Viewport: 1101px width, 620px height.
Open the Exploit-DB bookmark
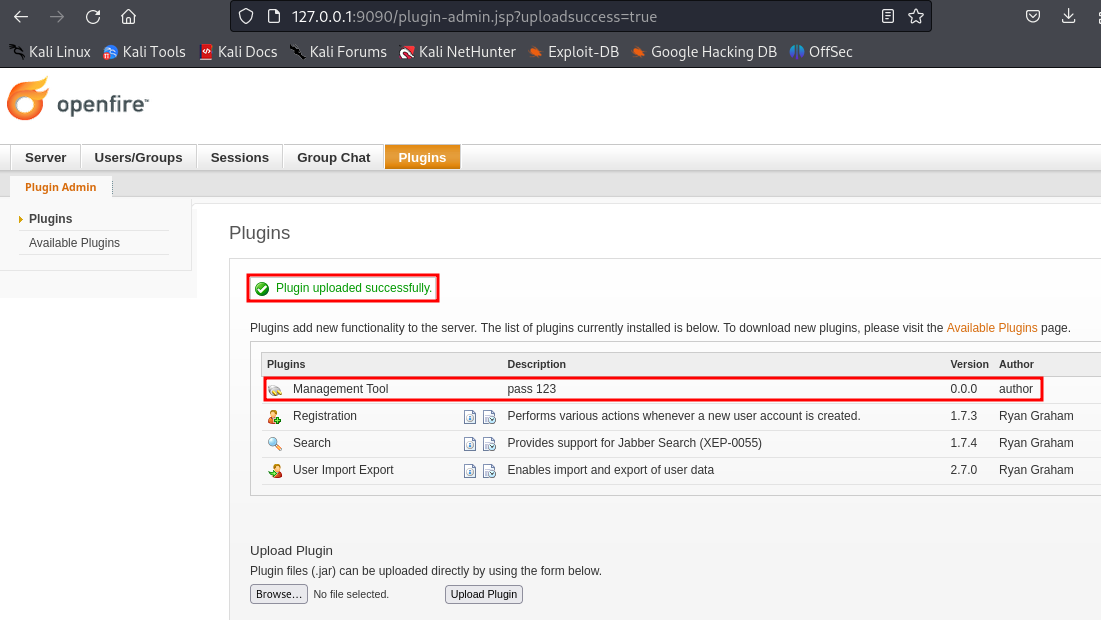(574, 52)
